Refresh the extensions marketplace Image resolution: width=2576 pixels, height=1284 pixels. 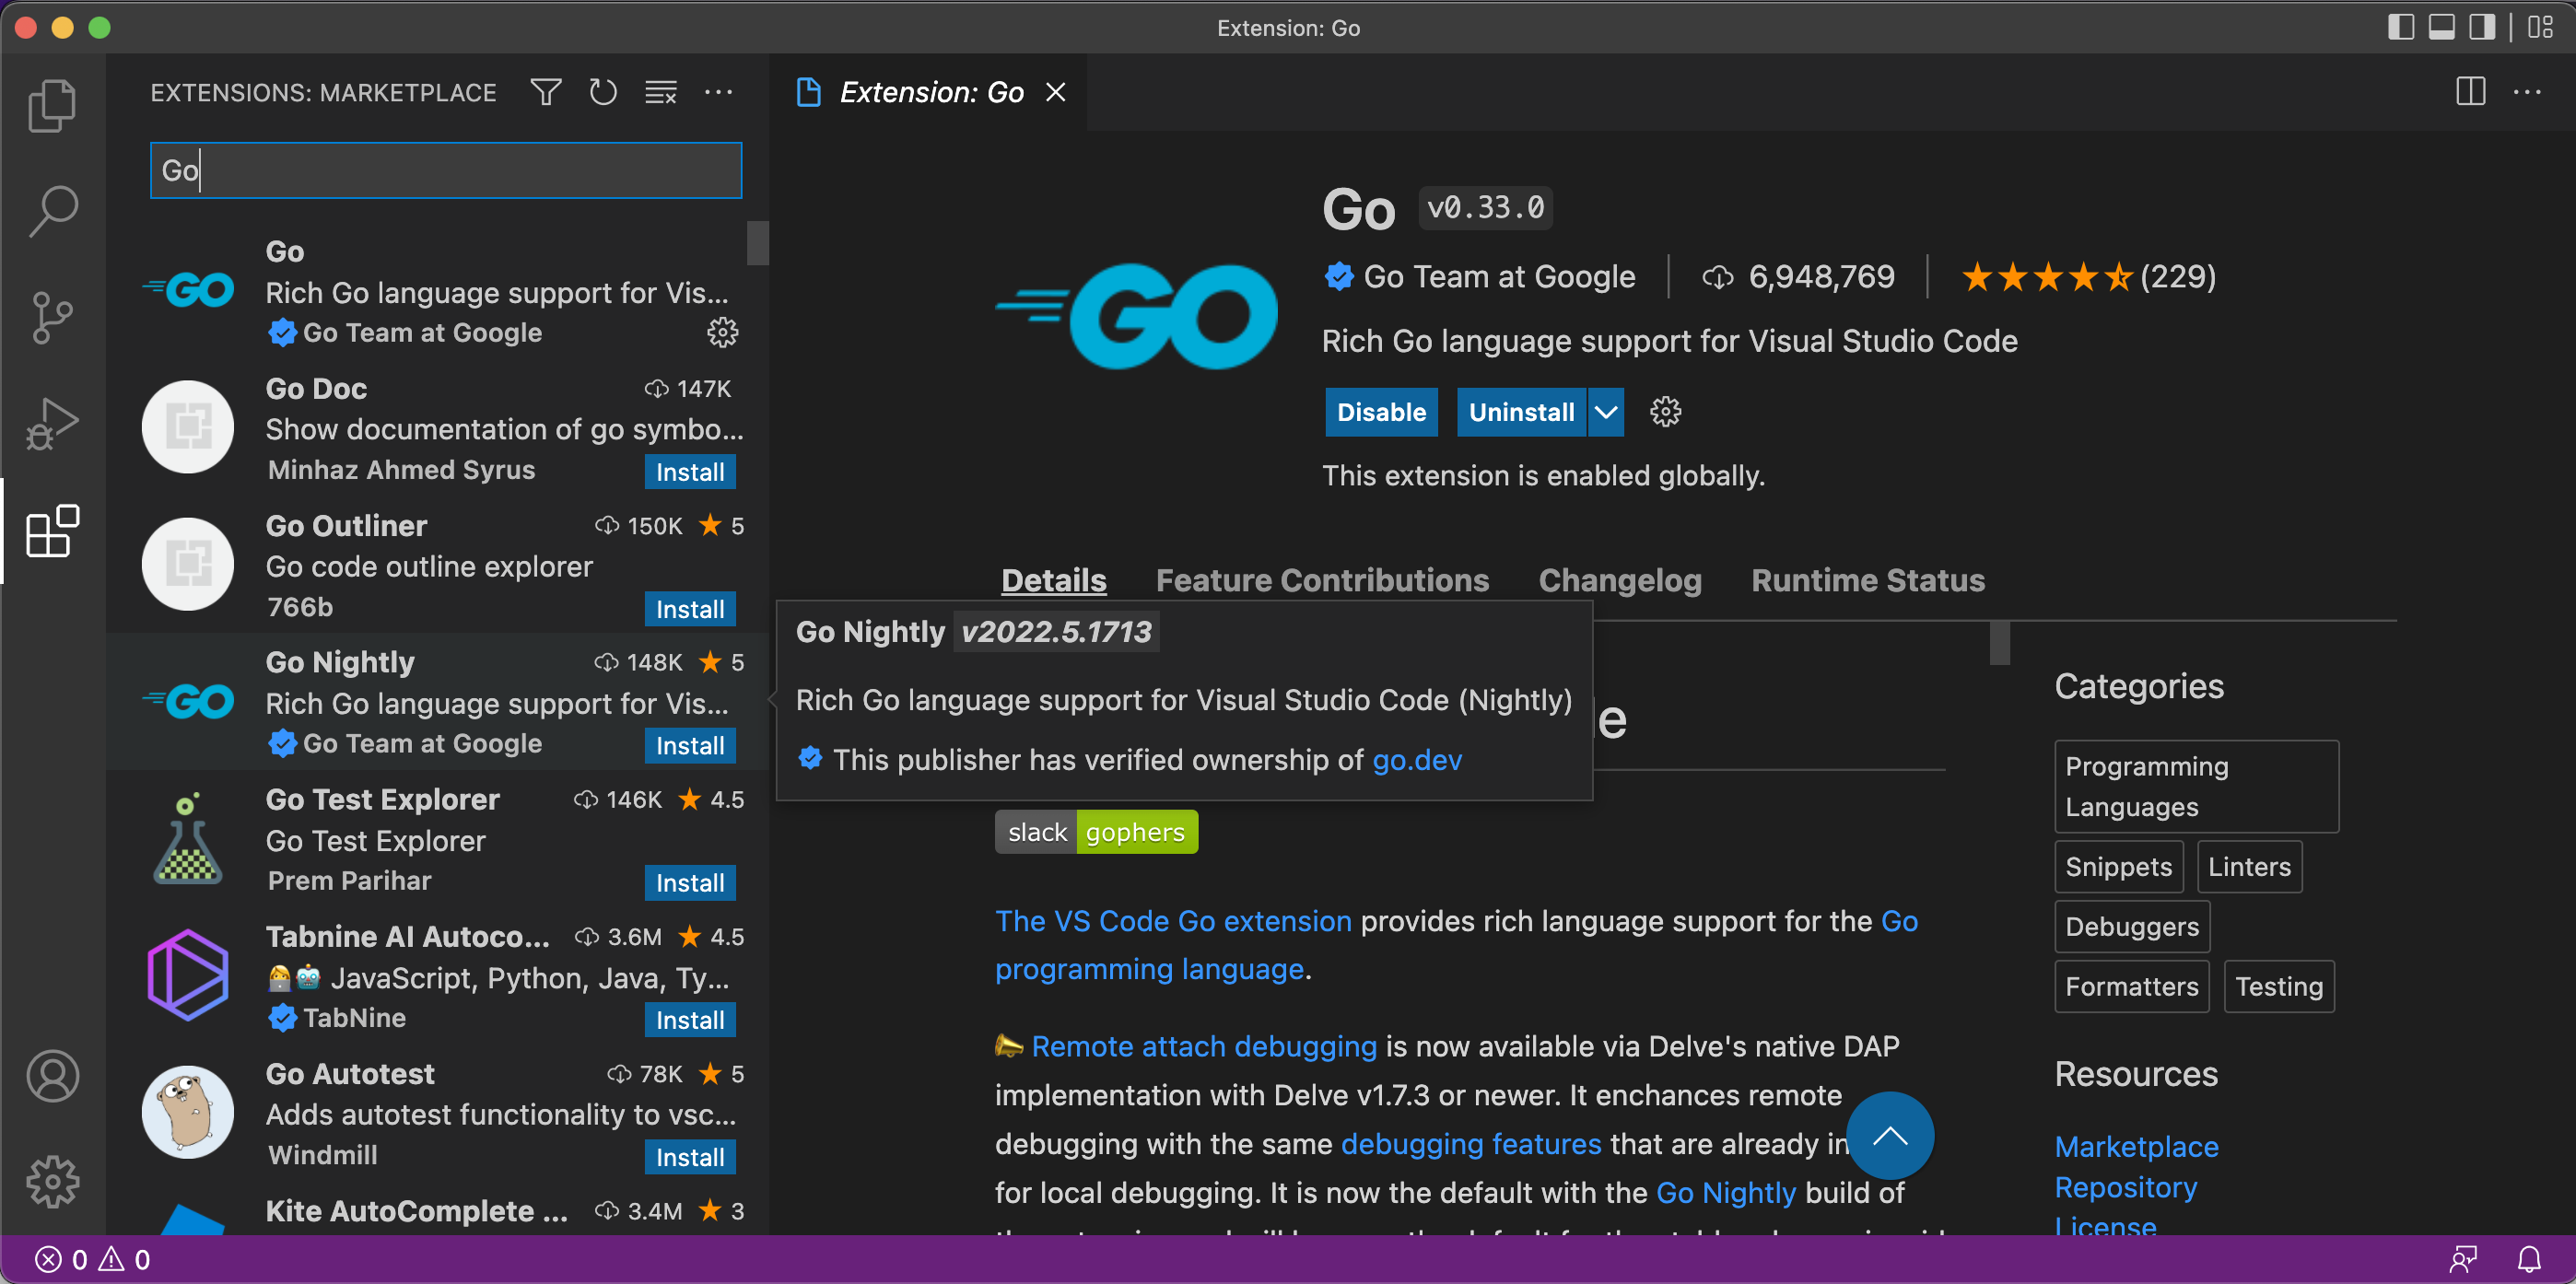coord(603,92)
